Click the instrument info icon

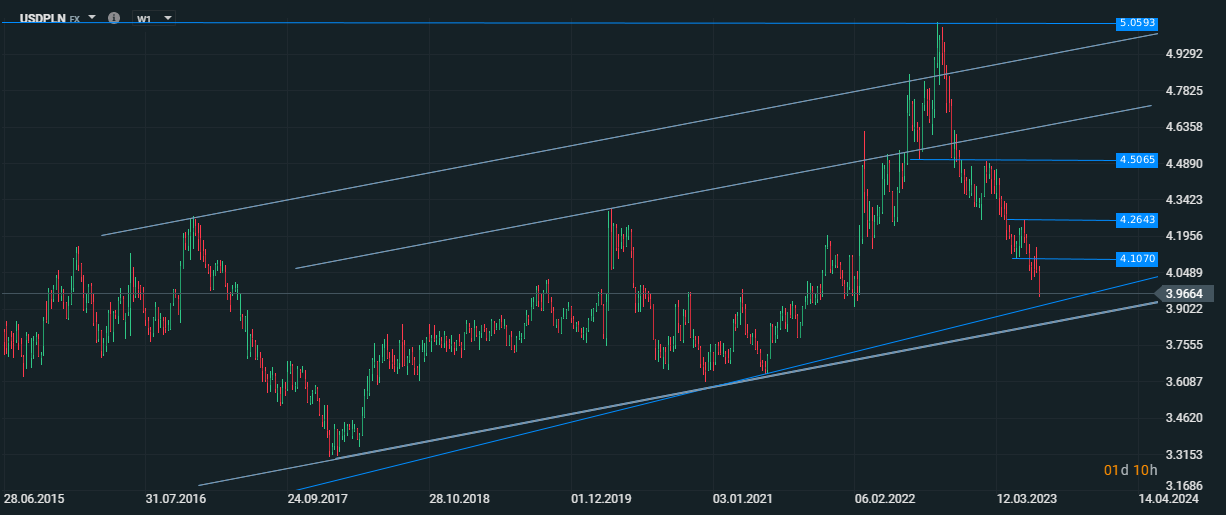(114, 18)
